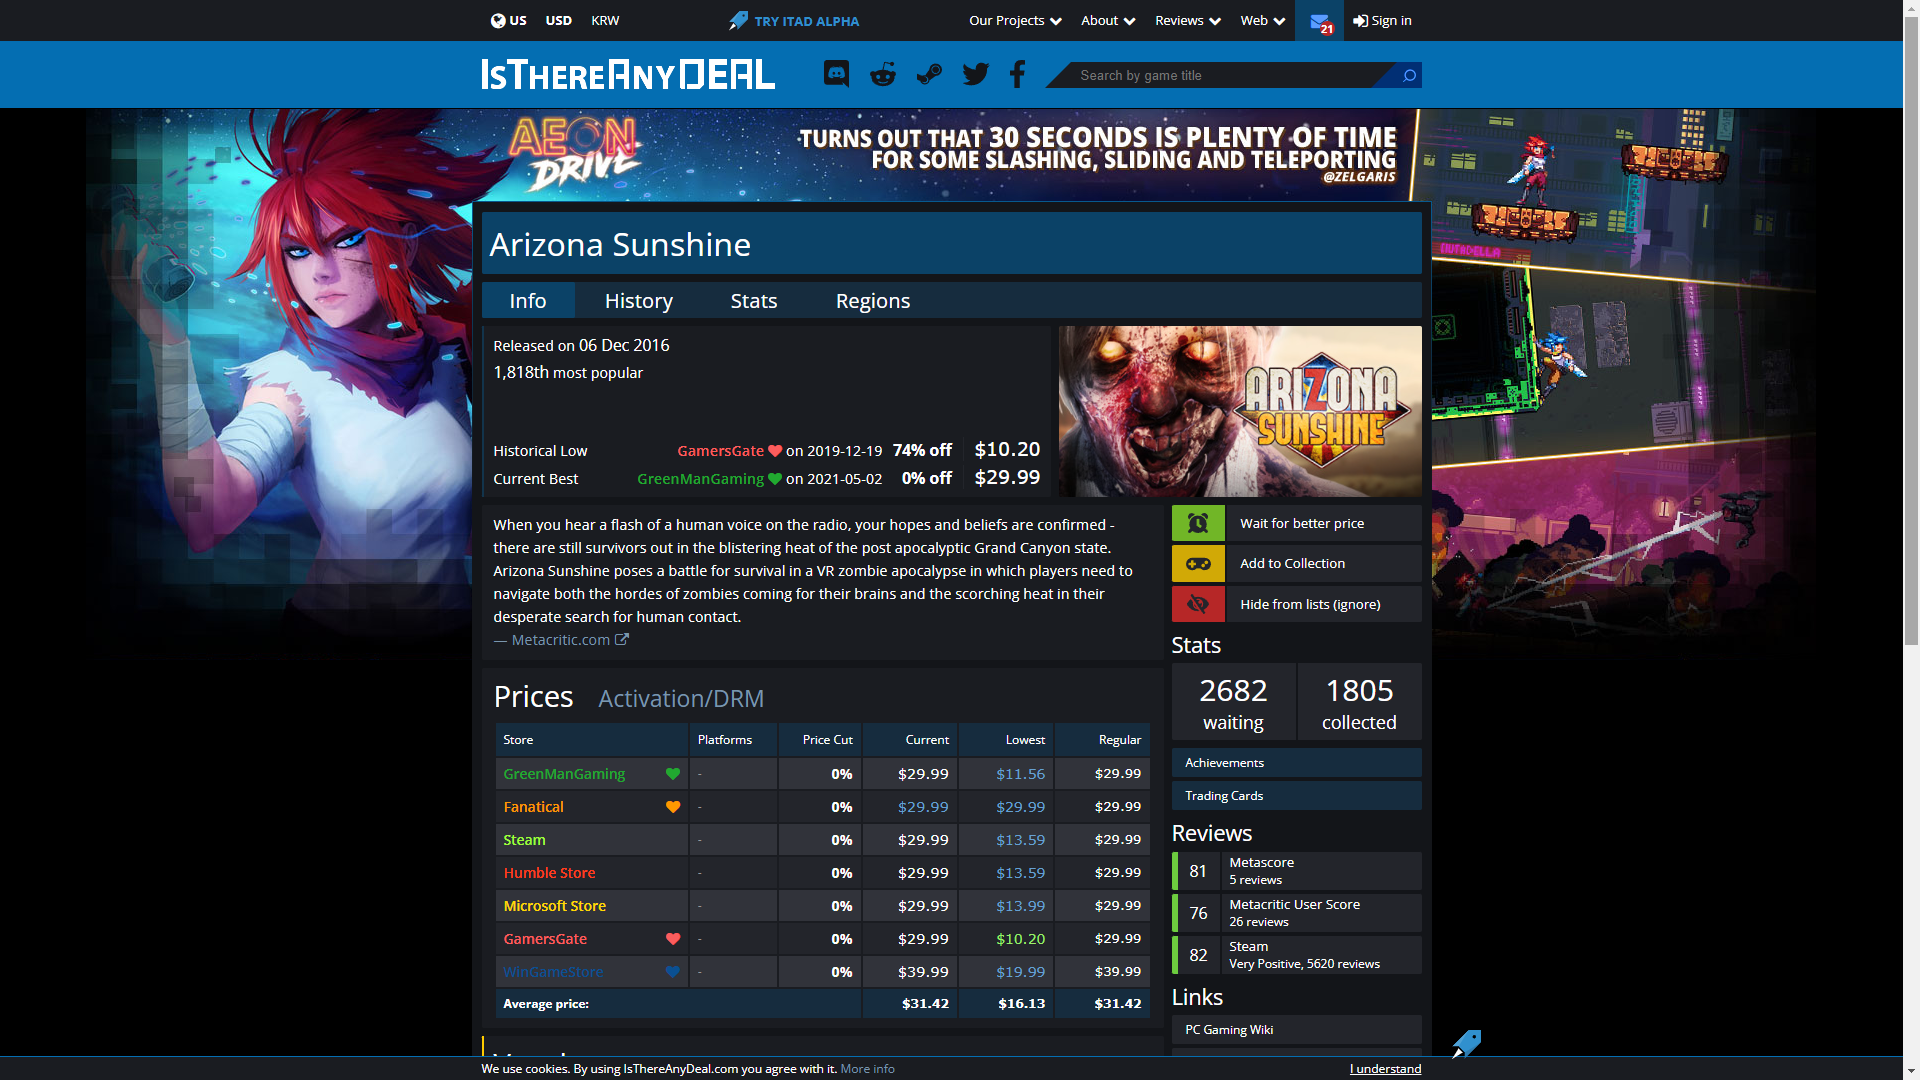
Task: Open the Reviews dropdown menu
Action: pos(1187,21)
